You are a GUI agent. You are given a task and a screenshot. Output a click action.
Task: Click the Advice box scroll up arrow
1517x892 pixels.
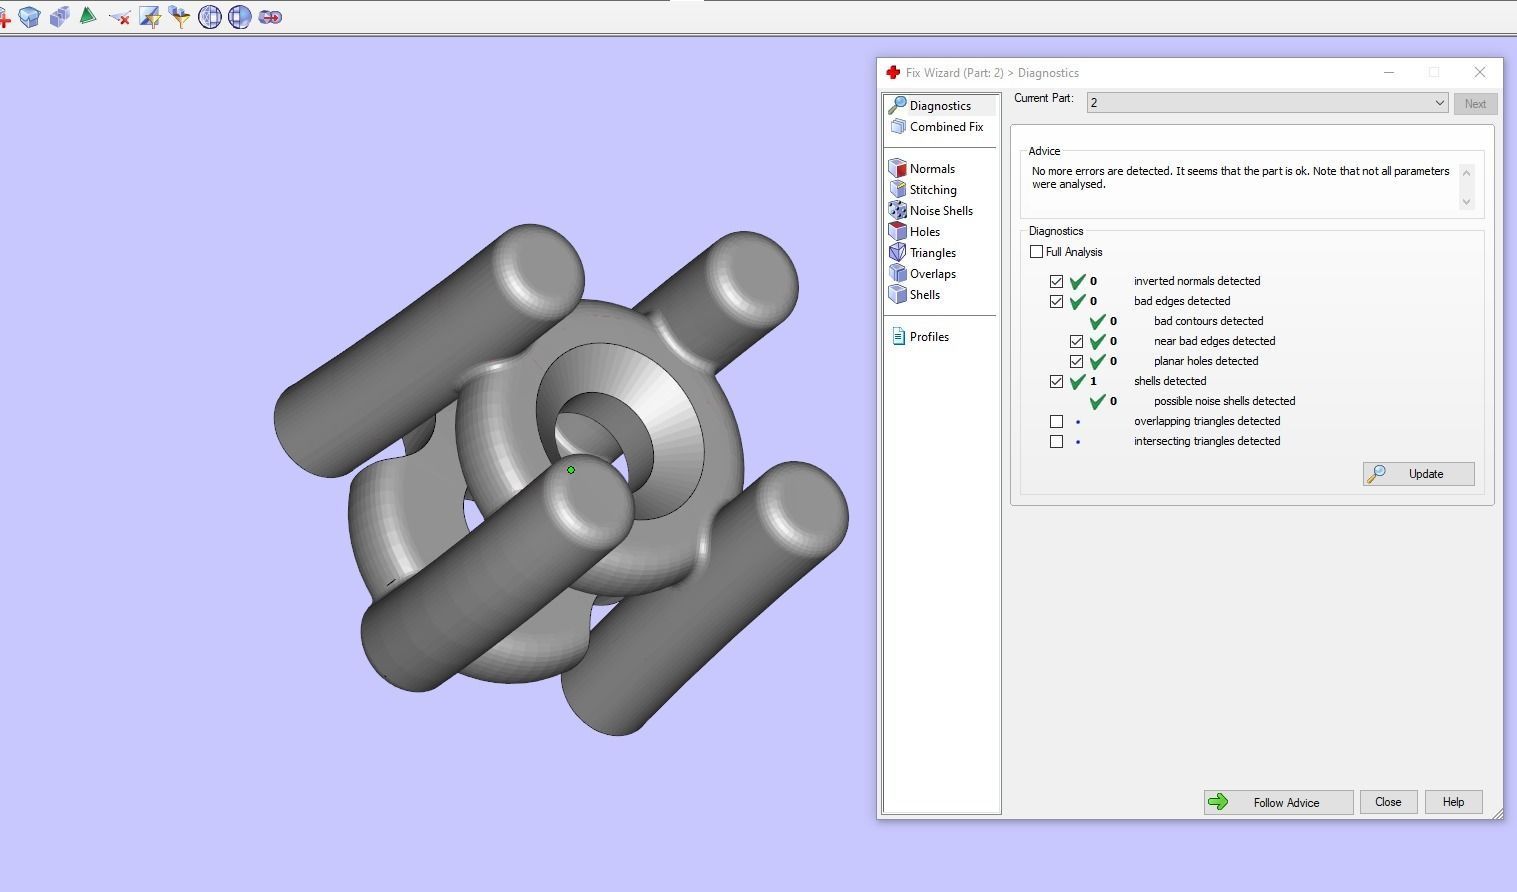pos(1467,172)
